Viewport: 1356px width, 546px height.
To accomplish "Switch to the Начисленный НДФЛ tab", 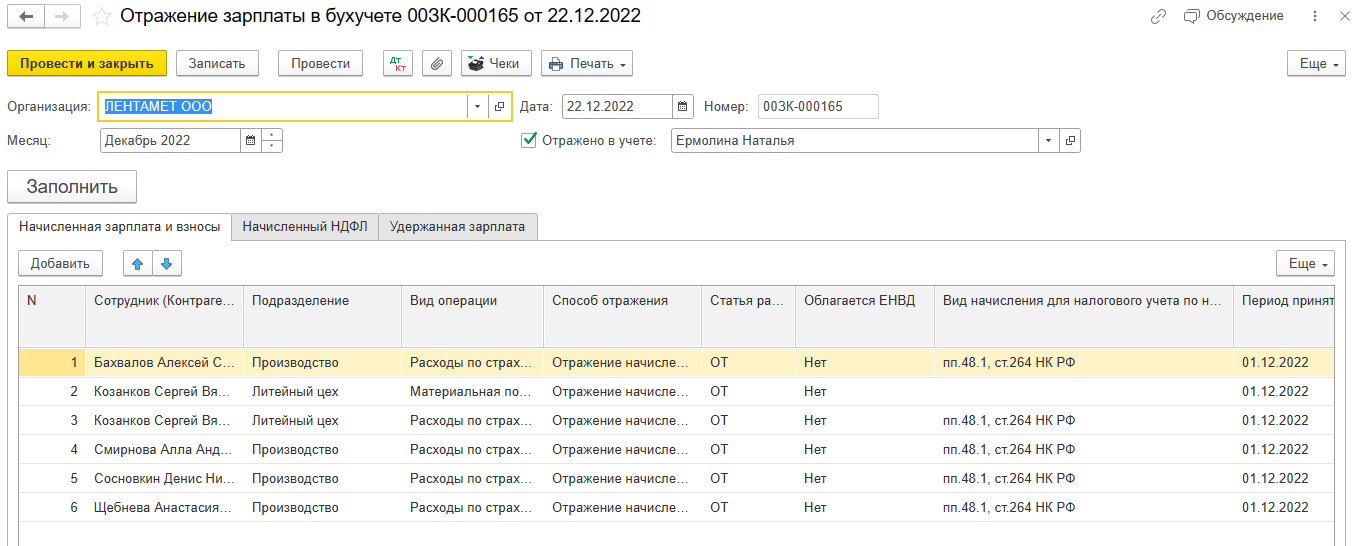I will (305, 226).
